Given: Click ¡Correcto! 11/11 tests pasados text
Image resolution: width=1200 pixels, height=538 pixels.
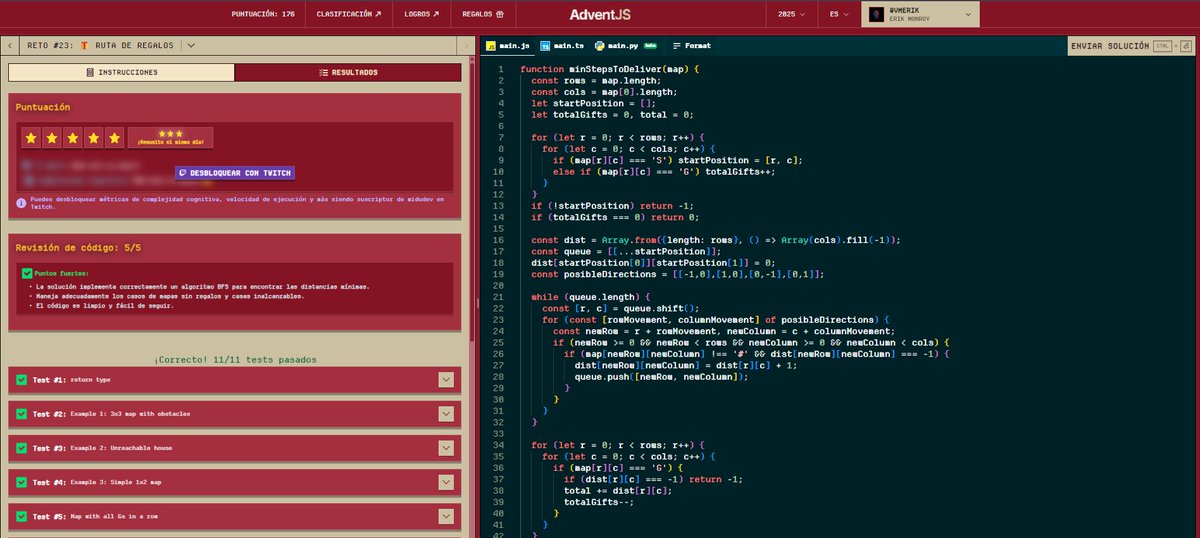Looking at the screenshot, I should (x=236, y=359).
